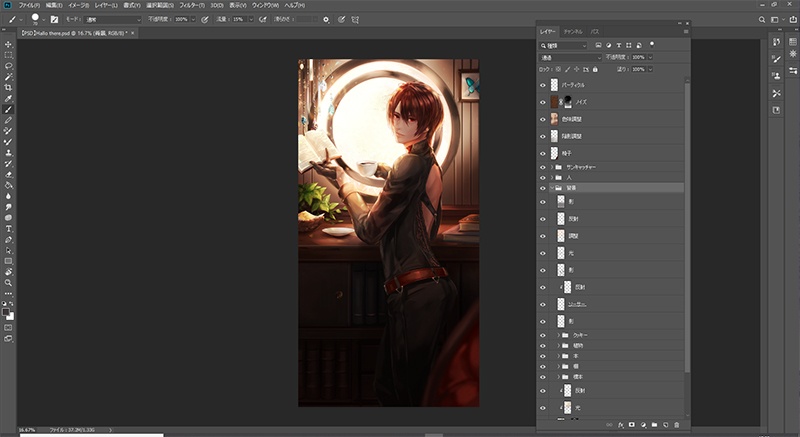Viewport: 800px width, 437px height.
Task: Open brush mode dropdown in options bar
Action: pyautogui.click(x=113, y=20)
